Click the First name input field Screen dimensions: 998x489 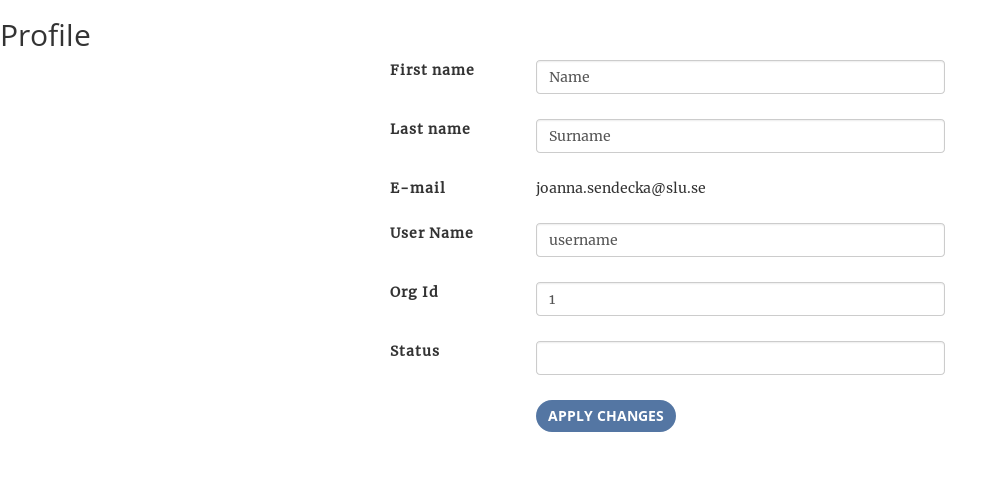(740, 77)
